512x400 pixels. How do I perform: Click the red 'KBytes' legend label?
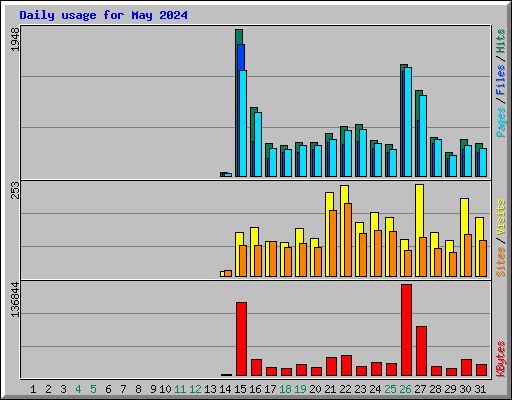coord(501,359)
